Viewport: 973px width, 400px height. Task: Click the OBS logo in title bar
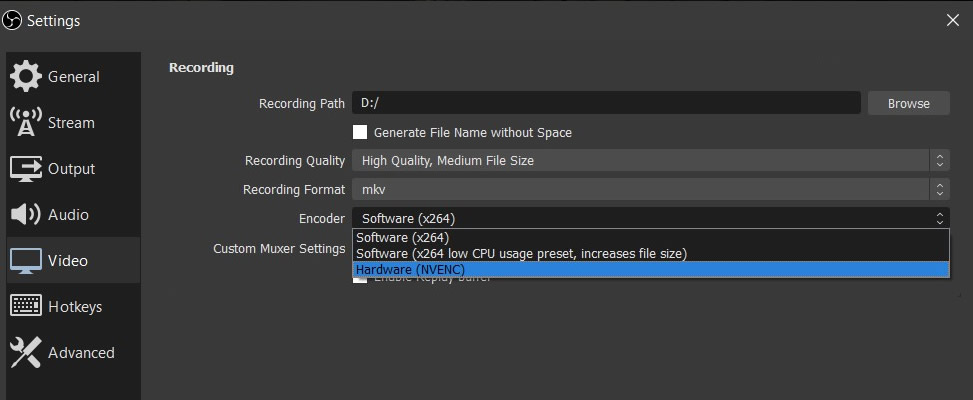(x=12, y=20)
